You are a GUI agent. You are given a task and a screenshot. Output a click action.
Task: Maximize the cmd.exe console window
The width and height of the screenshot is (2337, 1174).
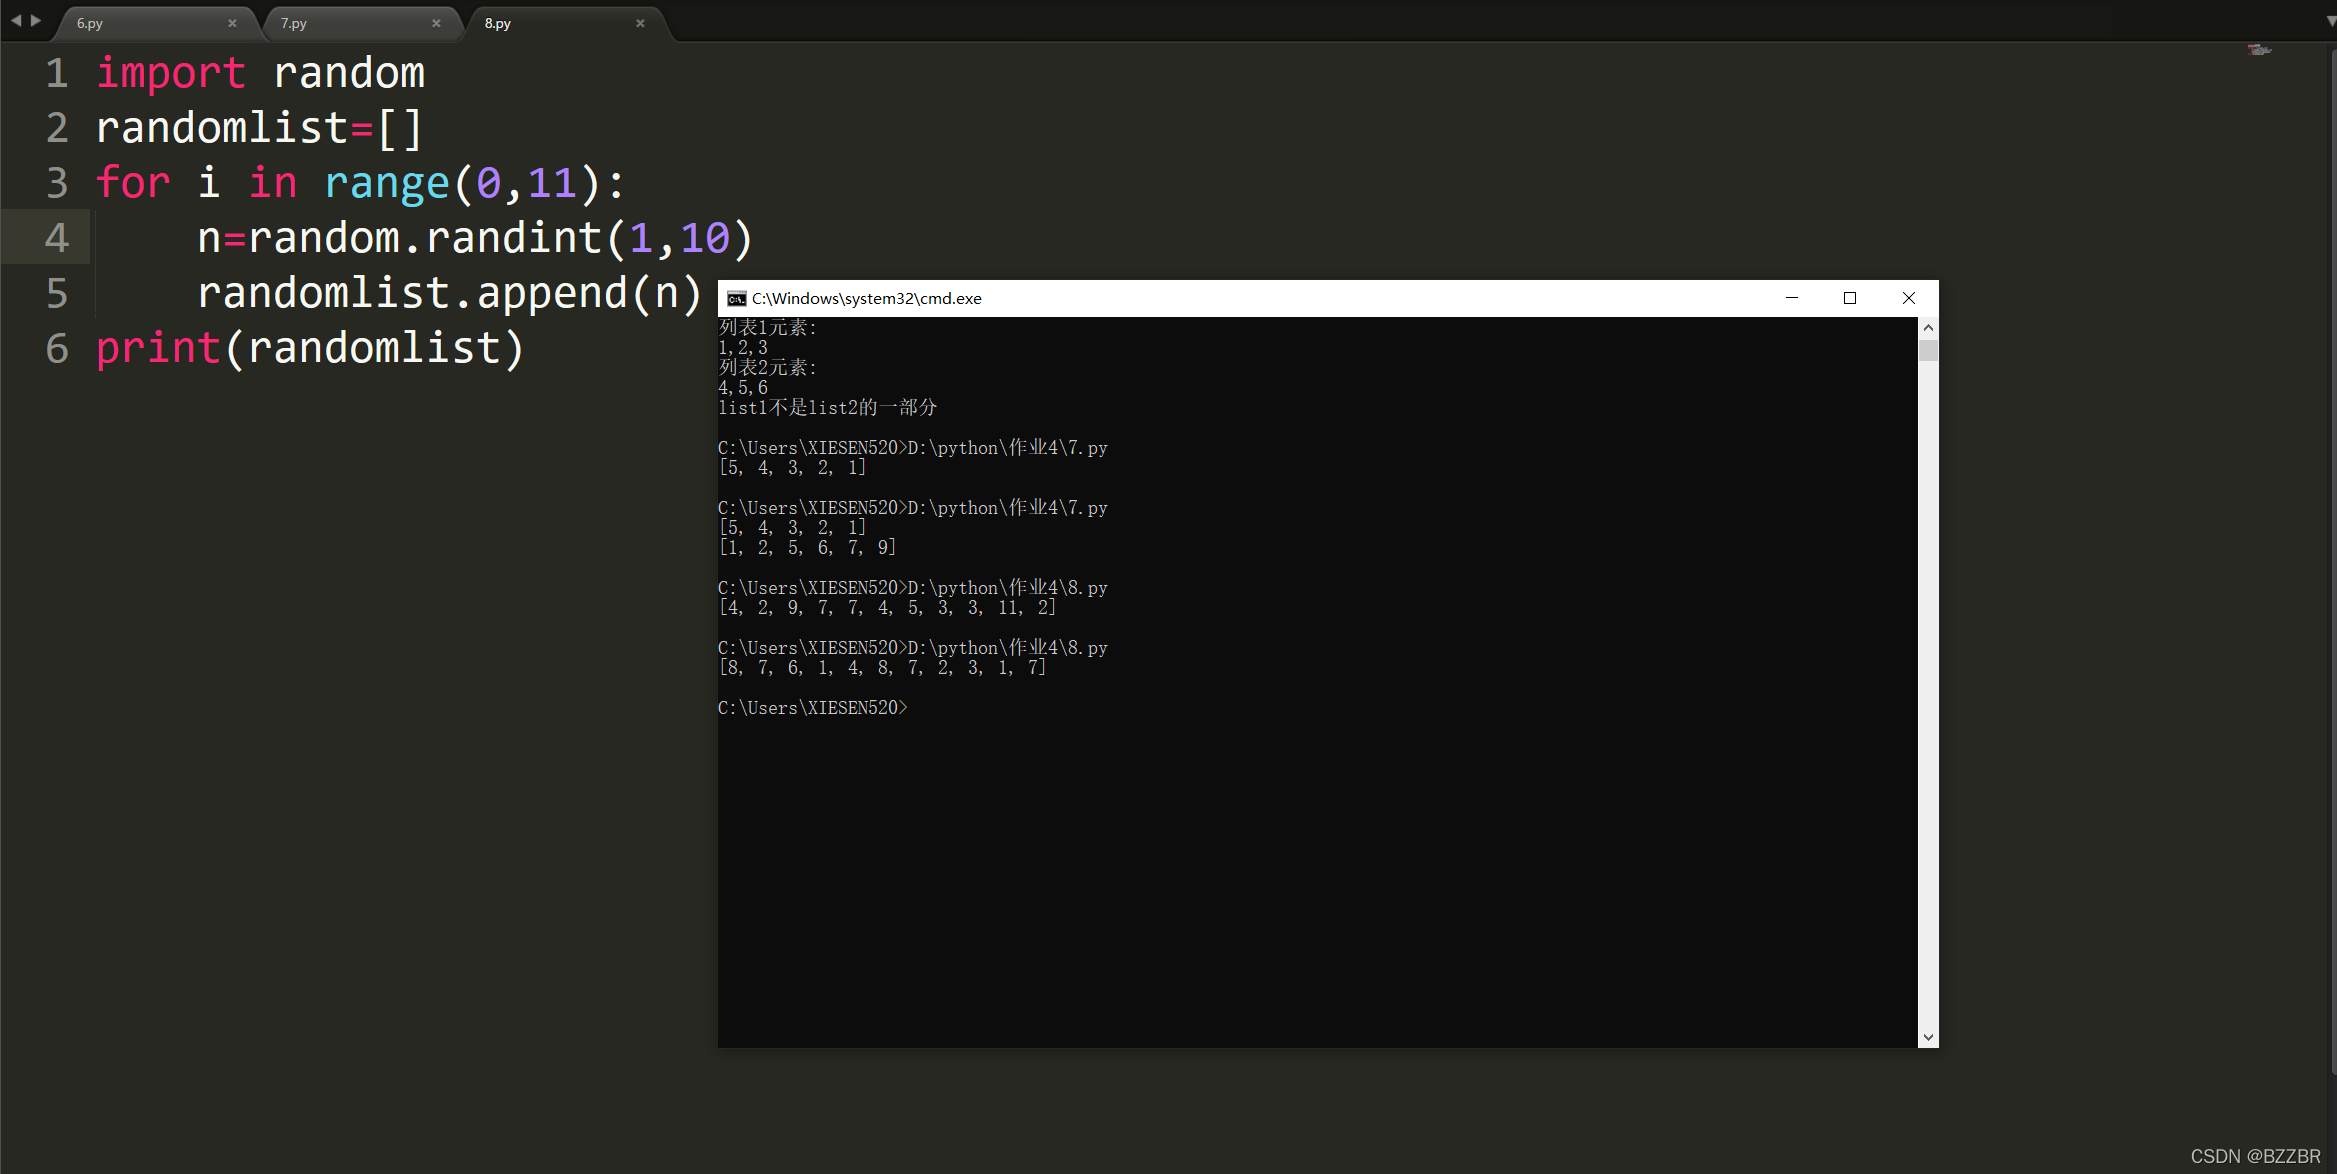click(1849, 298)
